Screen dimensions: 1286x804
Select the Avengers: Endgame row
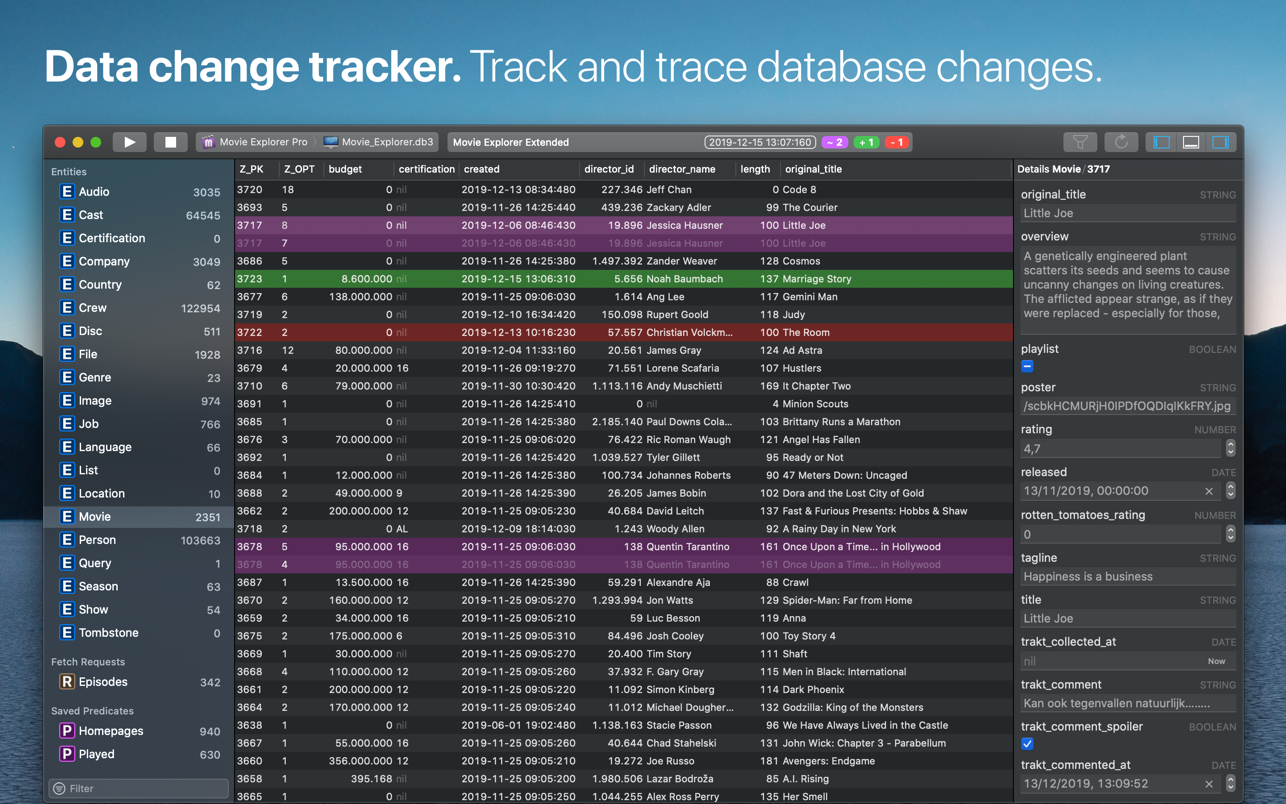pyautogui.click(x=624, y=761)
